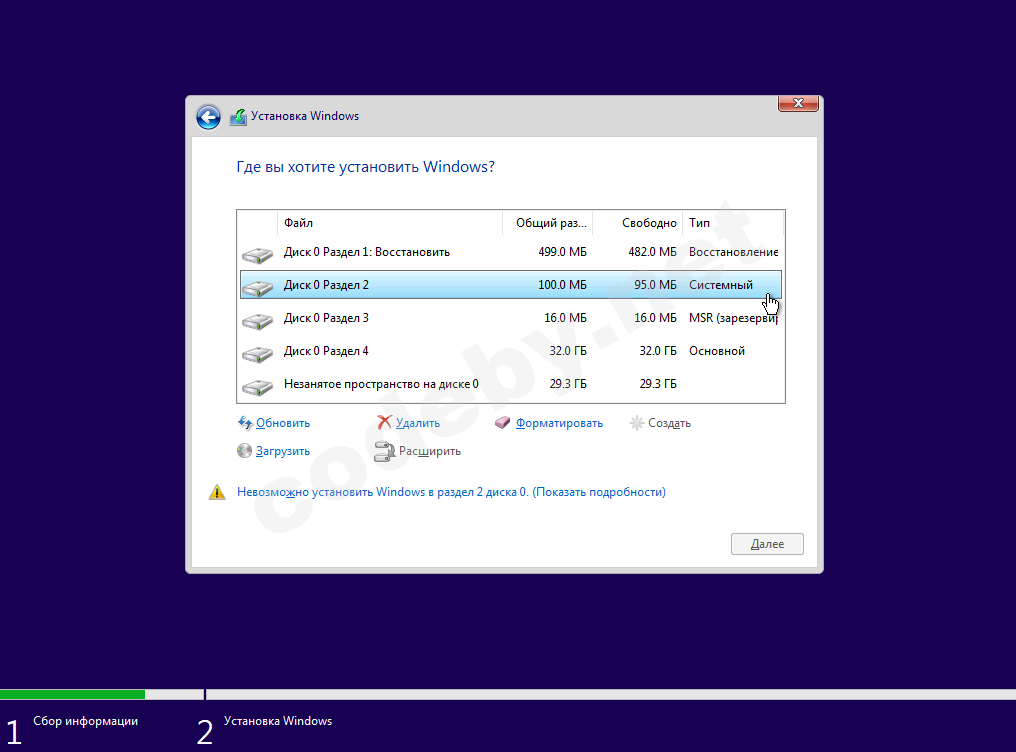Viewport: 1016px width, 752px height.
Task: Click the 32.0 ГБ free space cell
Action: pyautogui.click(x=658, y=351)
